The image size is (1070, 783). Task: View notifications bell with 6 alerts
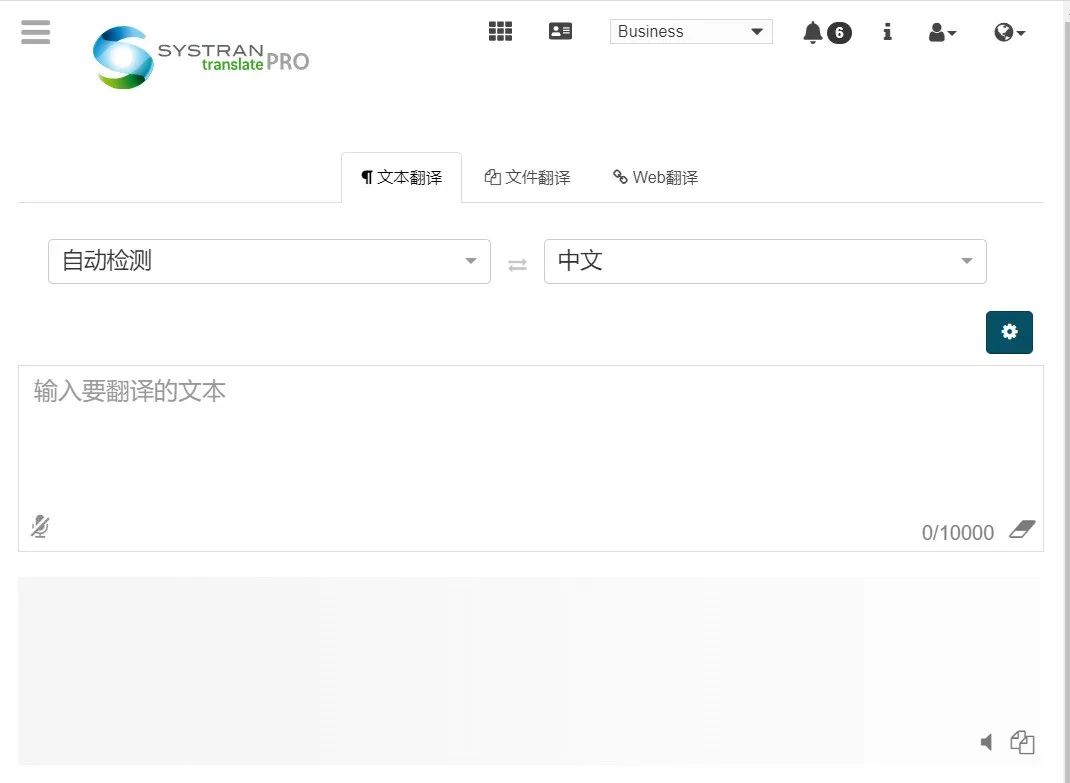[x=826, y=32]
